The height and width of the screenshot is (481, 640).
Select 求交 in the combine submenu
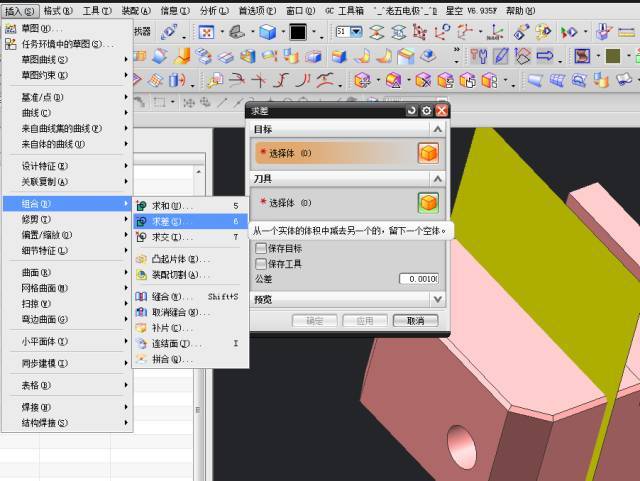coord(190,237)
